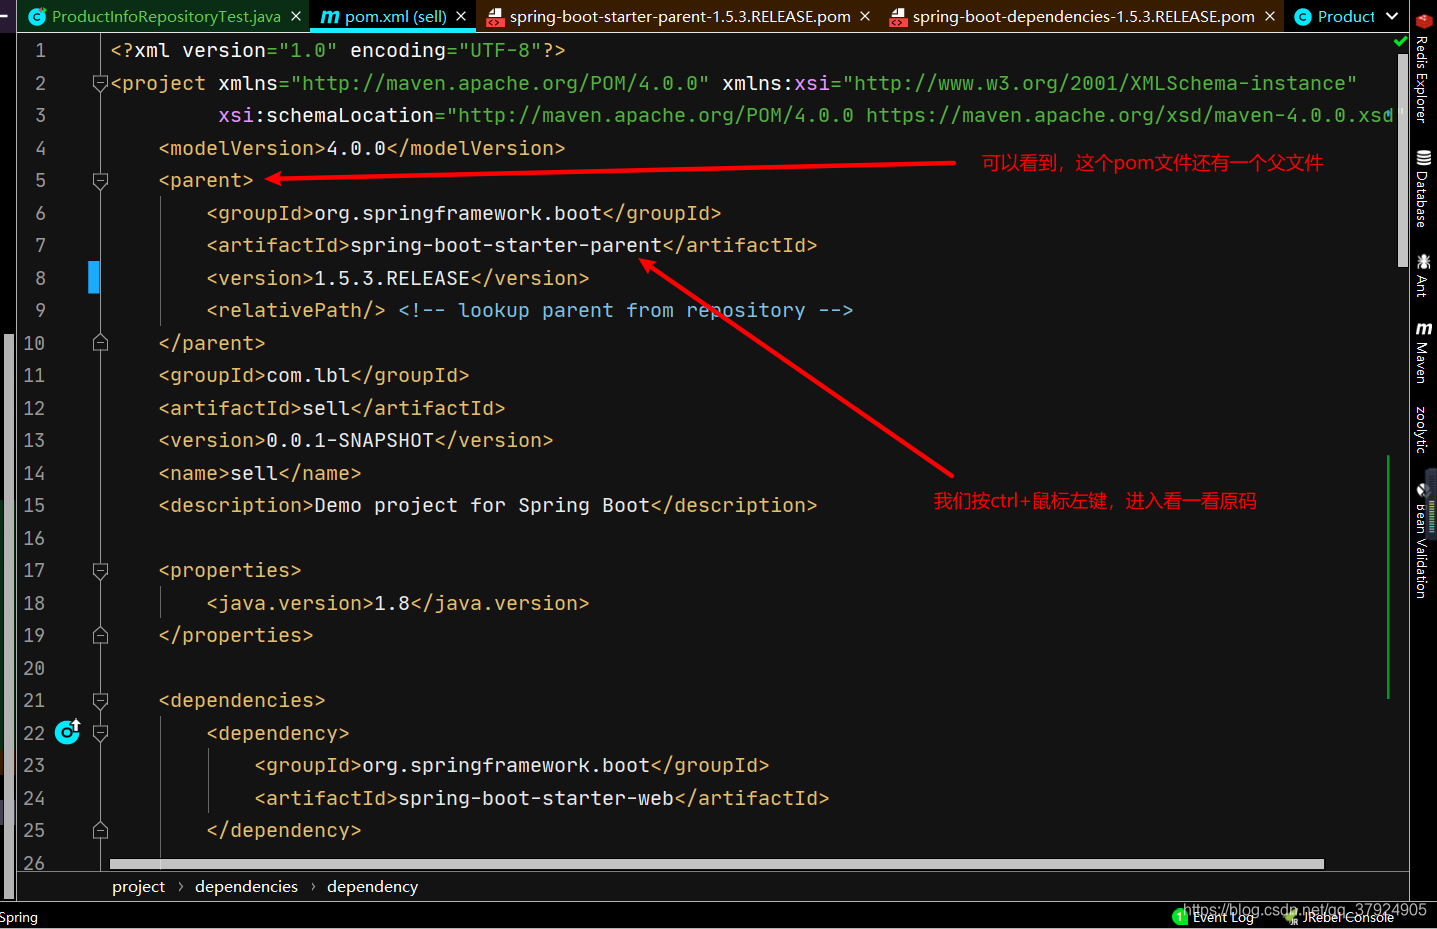Click the gutter dependency icon at line 22
This screenshot has height=929, width=1437.
(67, 732)
